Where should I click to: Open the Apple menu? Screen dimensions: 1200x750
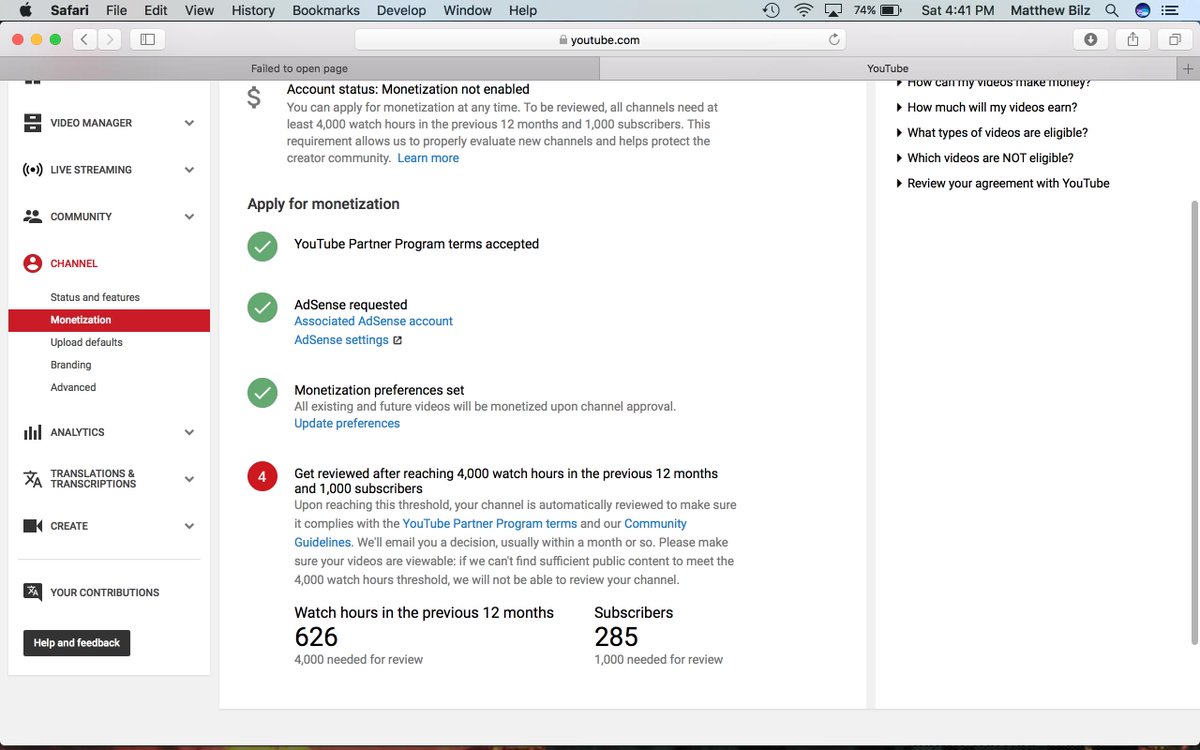click(x=26, y=10)
